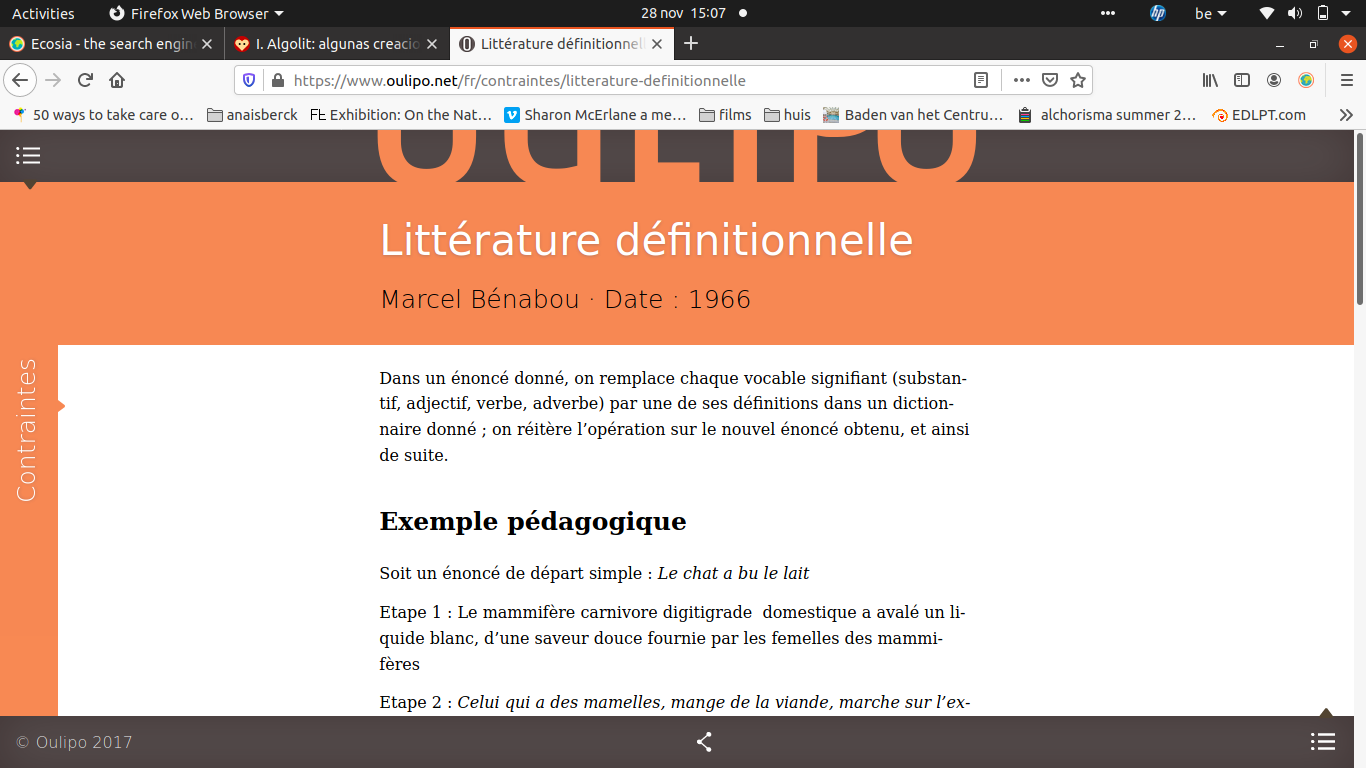Image resolution: width=1366 pixels, height=768 pixels.
Task: Close the Ecosia tab
Action: [207, 44]
